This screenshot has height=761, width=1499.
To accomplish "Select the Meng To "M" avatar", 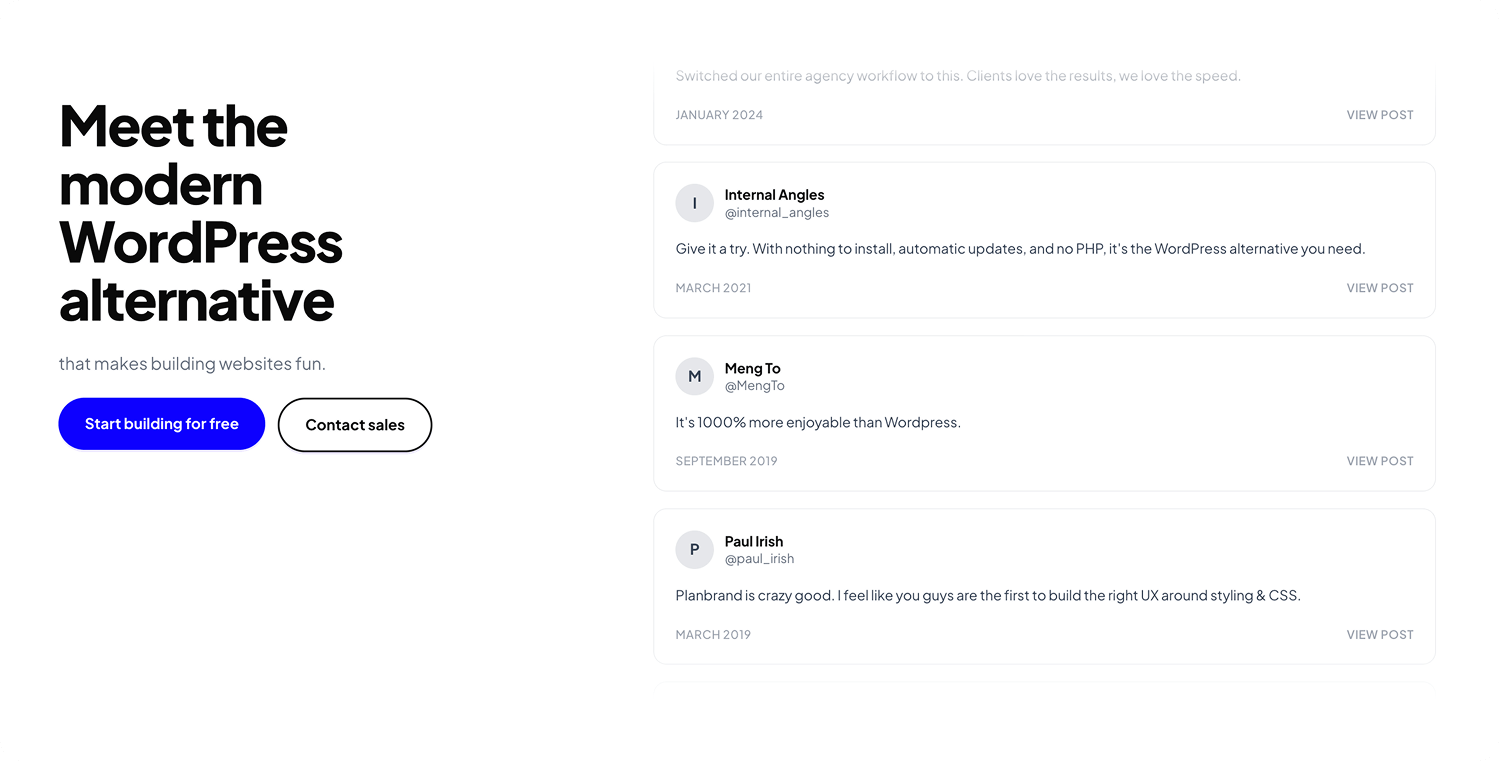I will coord(694,377).
